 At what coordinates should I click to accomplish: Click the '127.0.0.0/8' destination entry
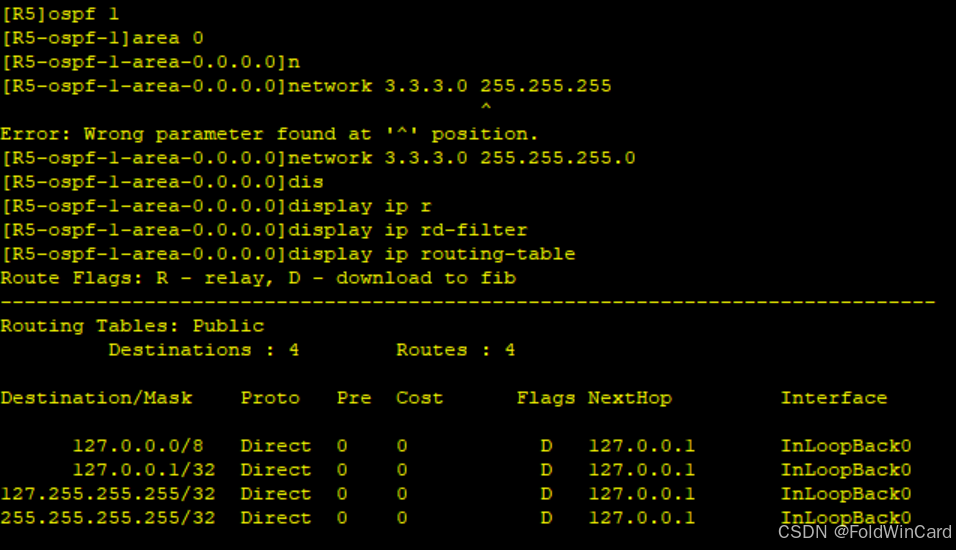coord(138,446)
